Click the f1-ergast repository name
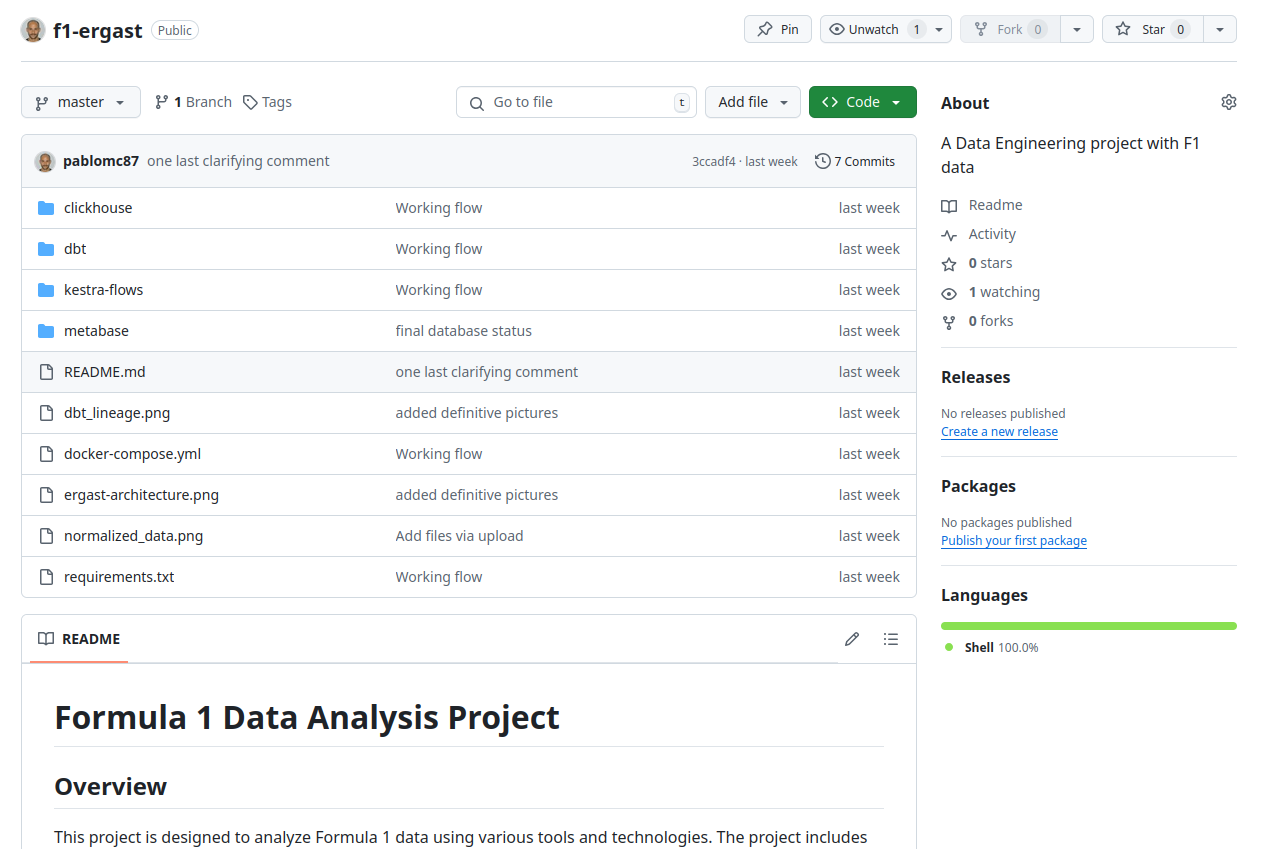The width and height of the screenshot is (1266, 849). pyautogui.click(x=97, y=30)
